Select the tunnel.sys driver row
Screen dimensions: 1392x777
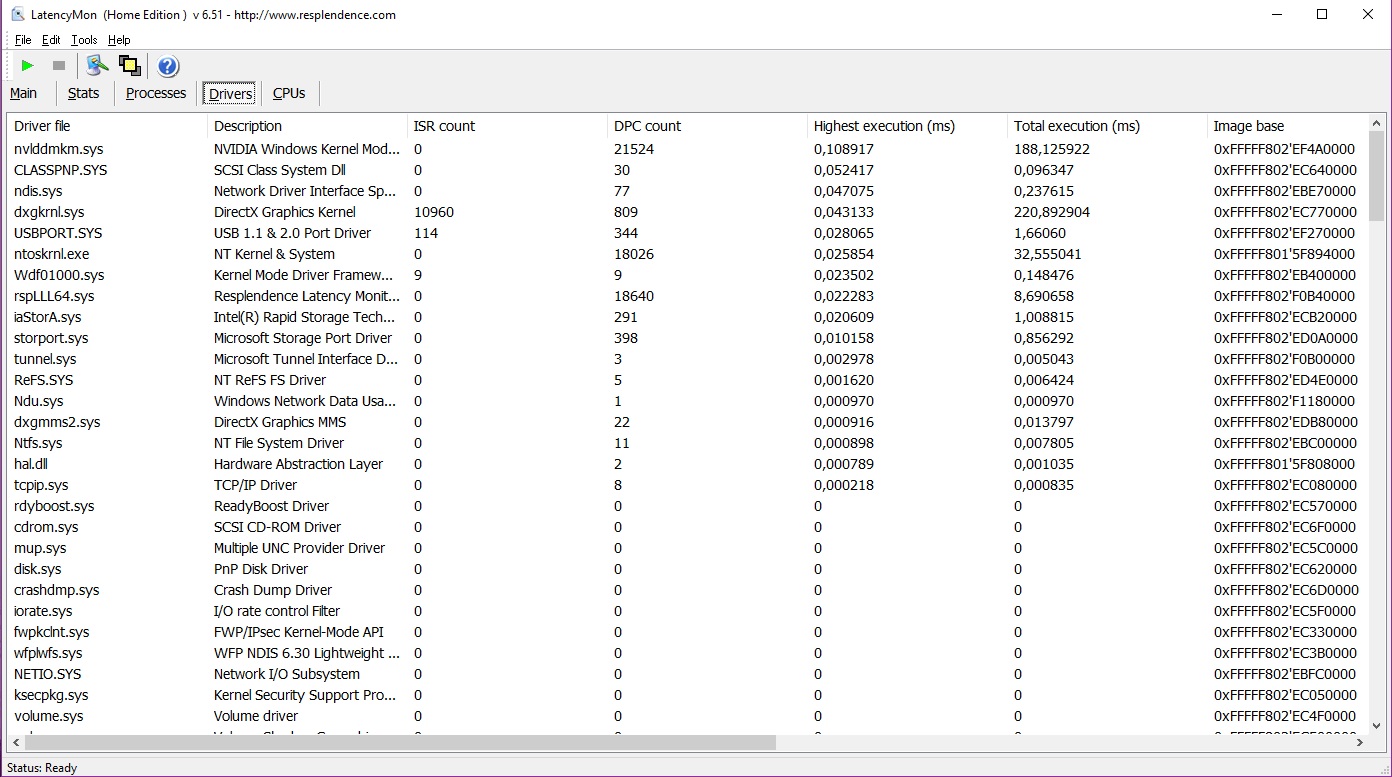click(x=688, y=359)
